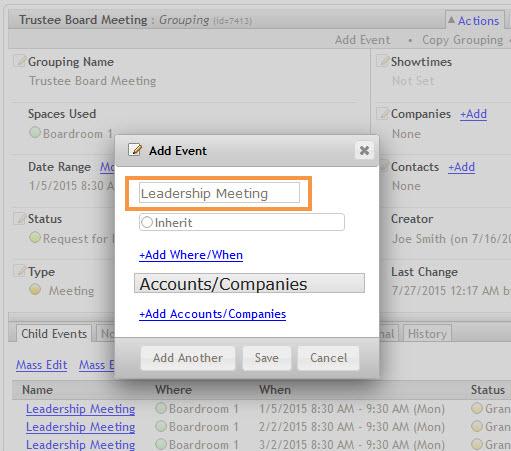This screenshot has height=451, width=511.
Task: Click +Add Accounts/Companies link
Action: point(213,314)
